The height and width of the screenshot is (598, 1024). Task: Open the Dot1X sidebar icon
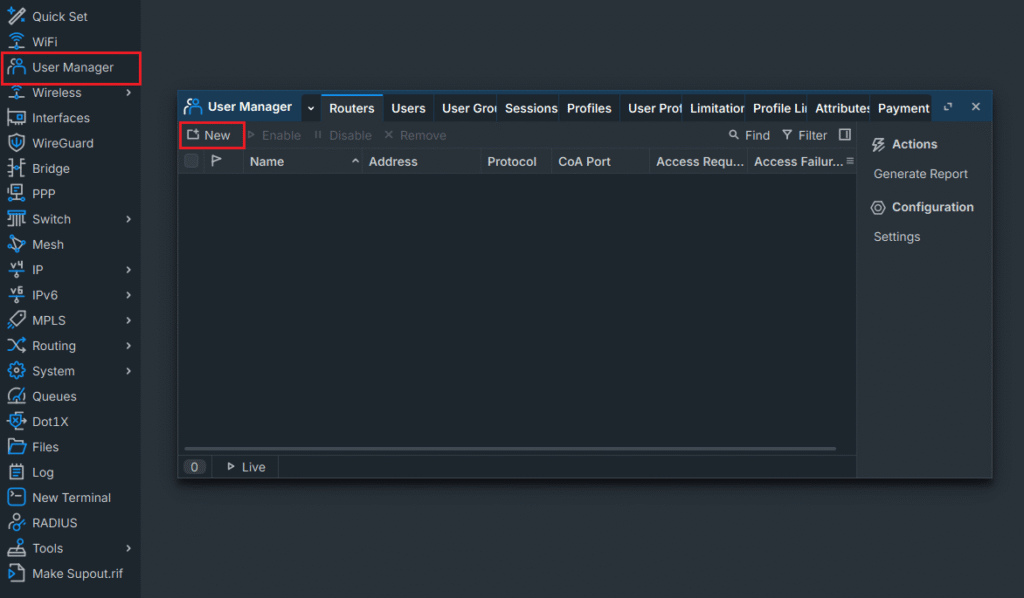click(x=16, y=422)
